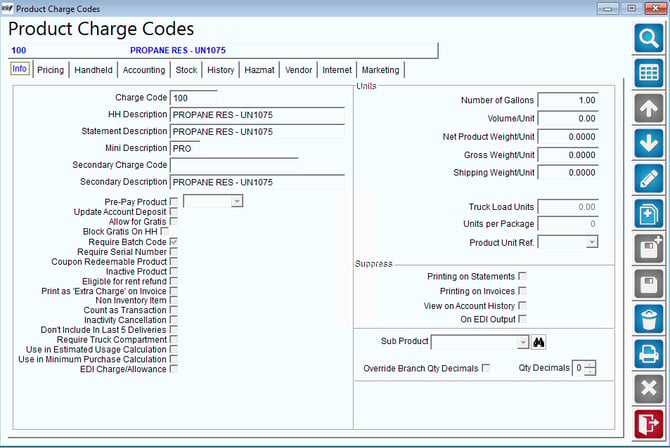Enable Update Account Deposit checkbox

pyautogui.click(x=174, y=211)
